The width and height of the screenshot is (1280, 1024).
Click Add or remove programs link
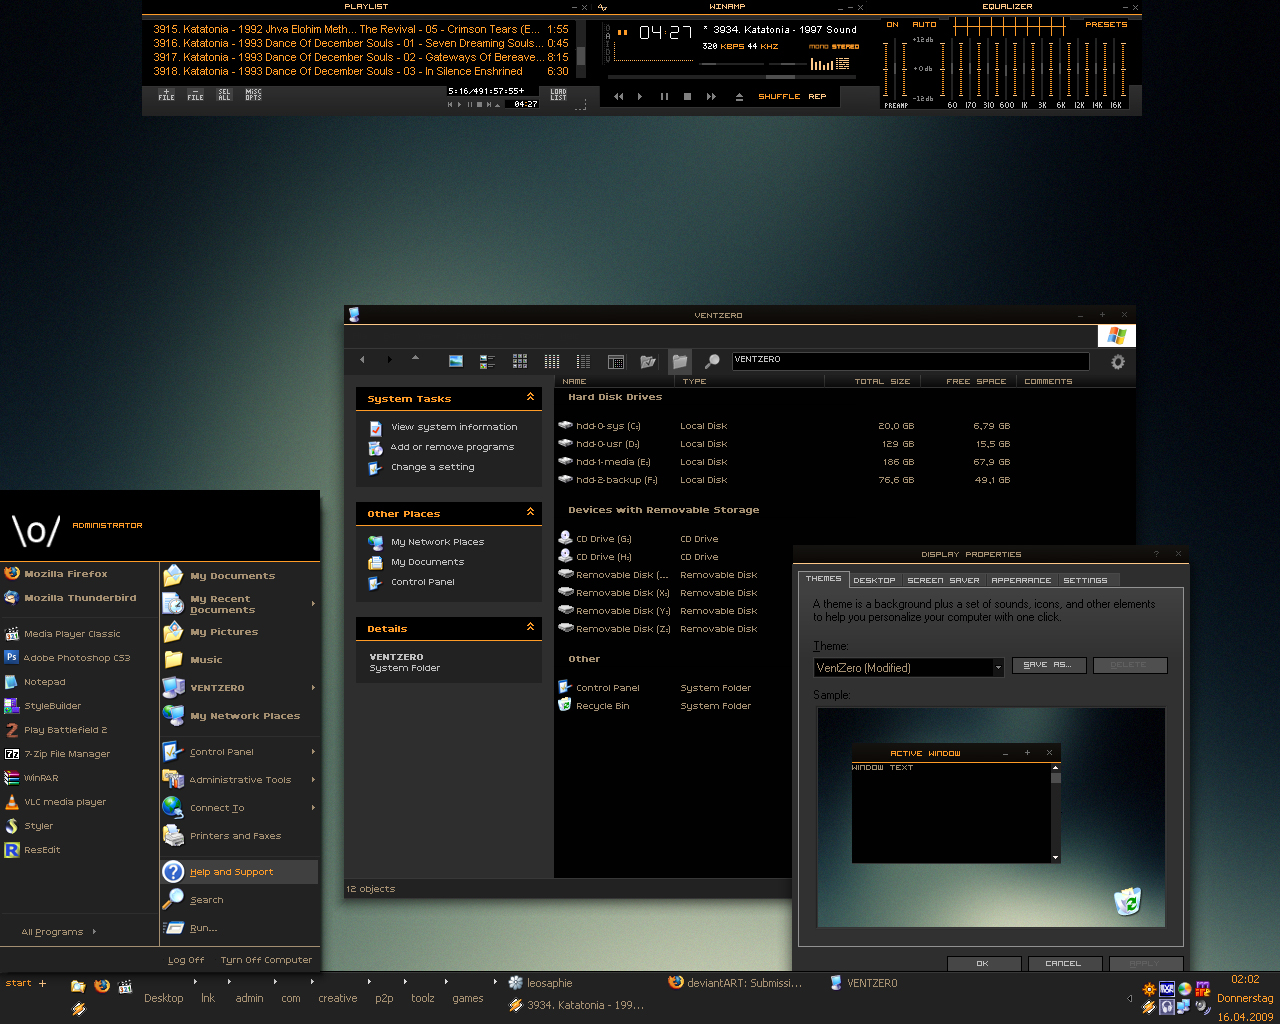452,447
